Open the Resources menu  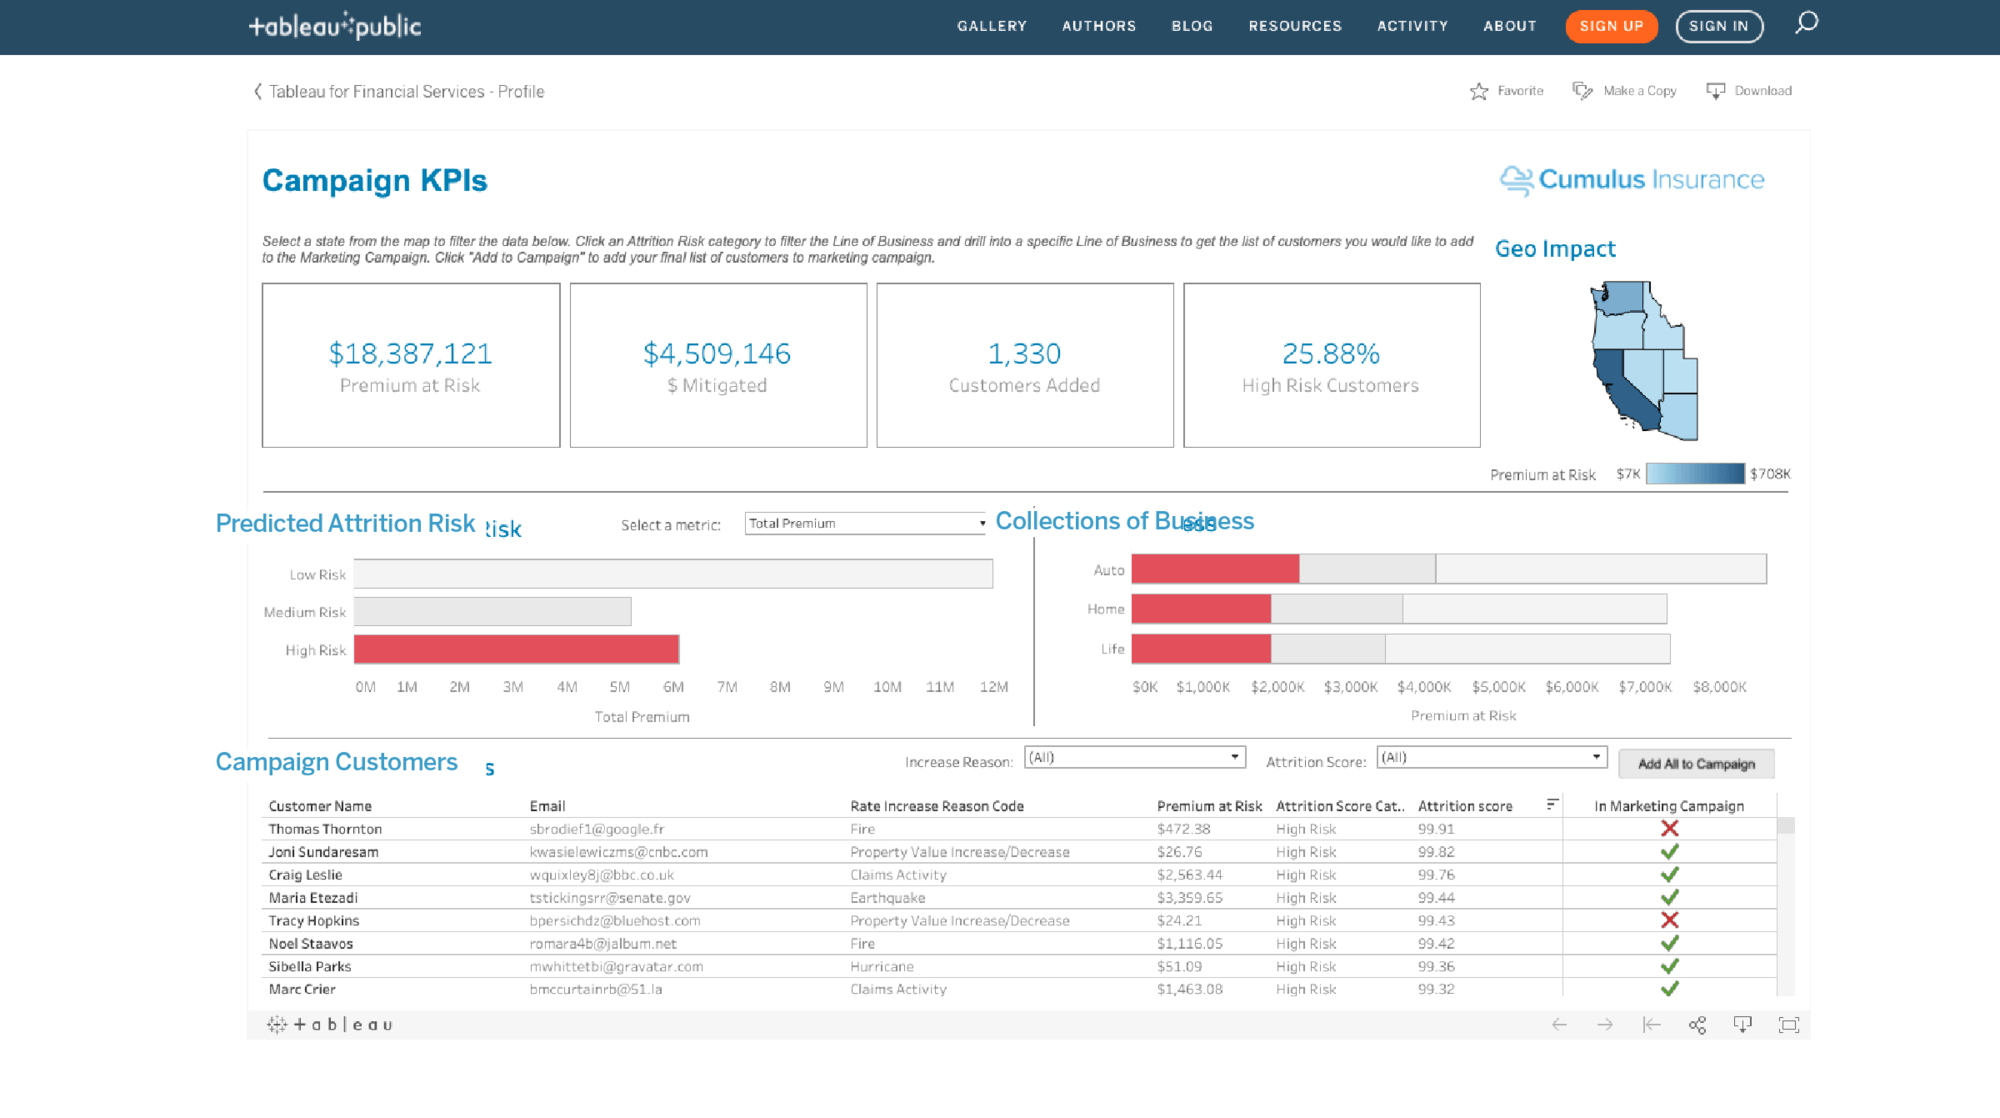pos(1295,26)
